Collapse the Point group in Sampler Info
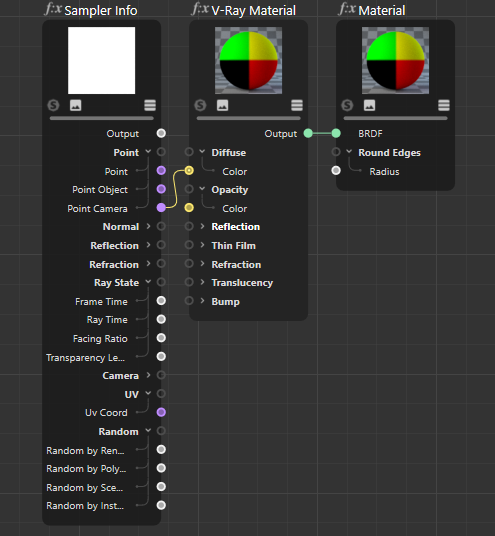 [x=148, y=151]
